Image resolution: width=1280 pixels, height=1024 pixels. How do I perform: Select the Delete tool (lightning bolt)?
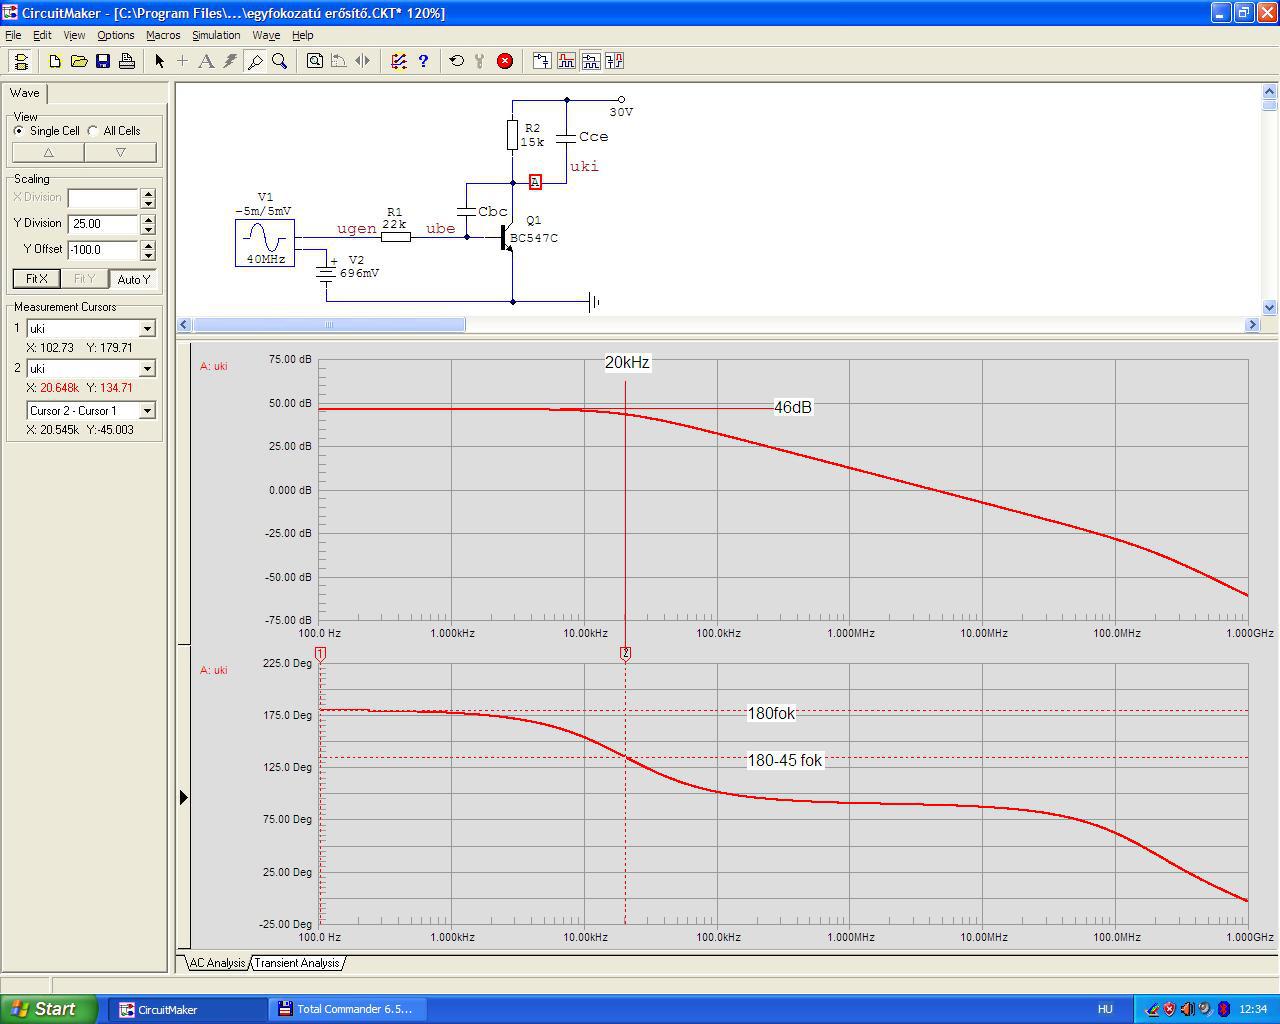coord(230,61)
